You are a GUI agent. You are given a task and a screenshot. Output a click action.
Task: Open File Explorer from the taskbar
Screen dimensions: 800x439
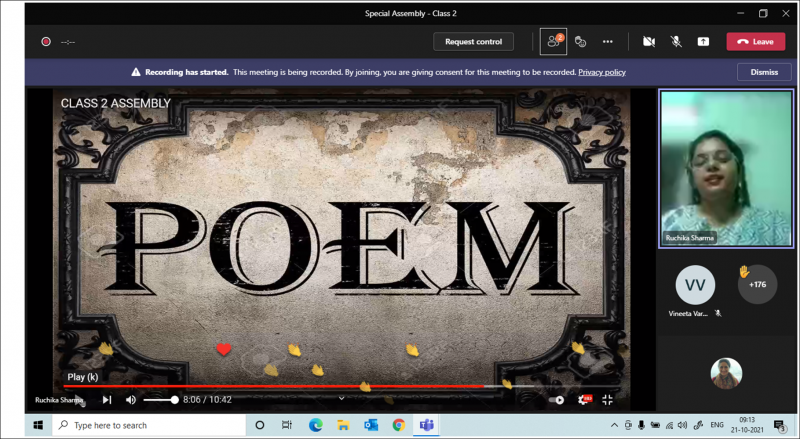(x=343, y=425)
